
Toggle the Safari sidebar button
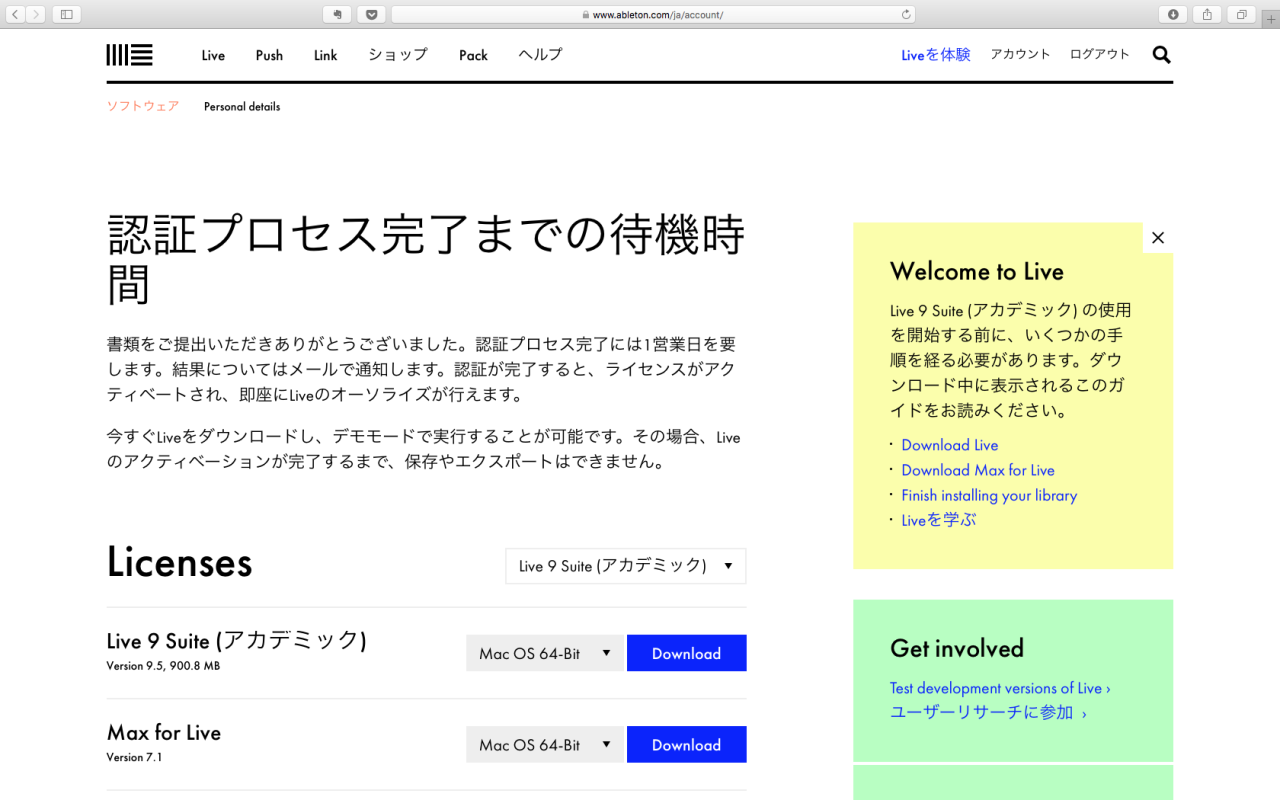pyautogui.click(x=67, y=14)
